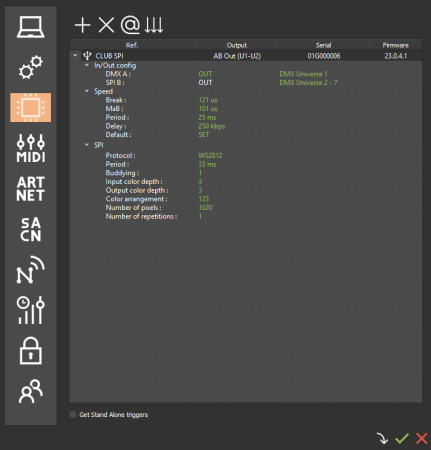431x450 pixels.
Task: Click Number of repetitions value 1
Action: coord(200,216)
